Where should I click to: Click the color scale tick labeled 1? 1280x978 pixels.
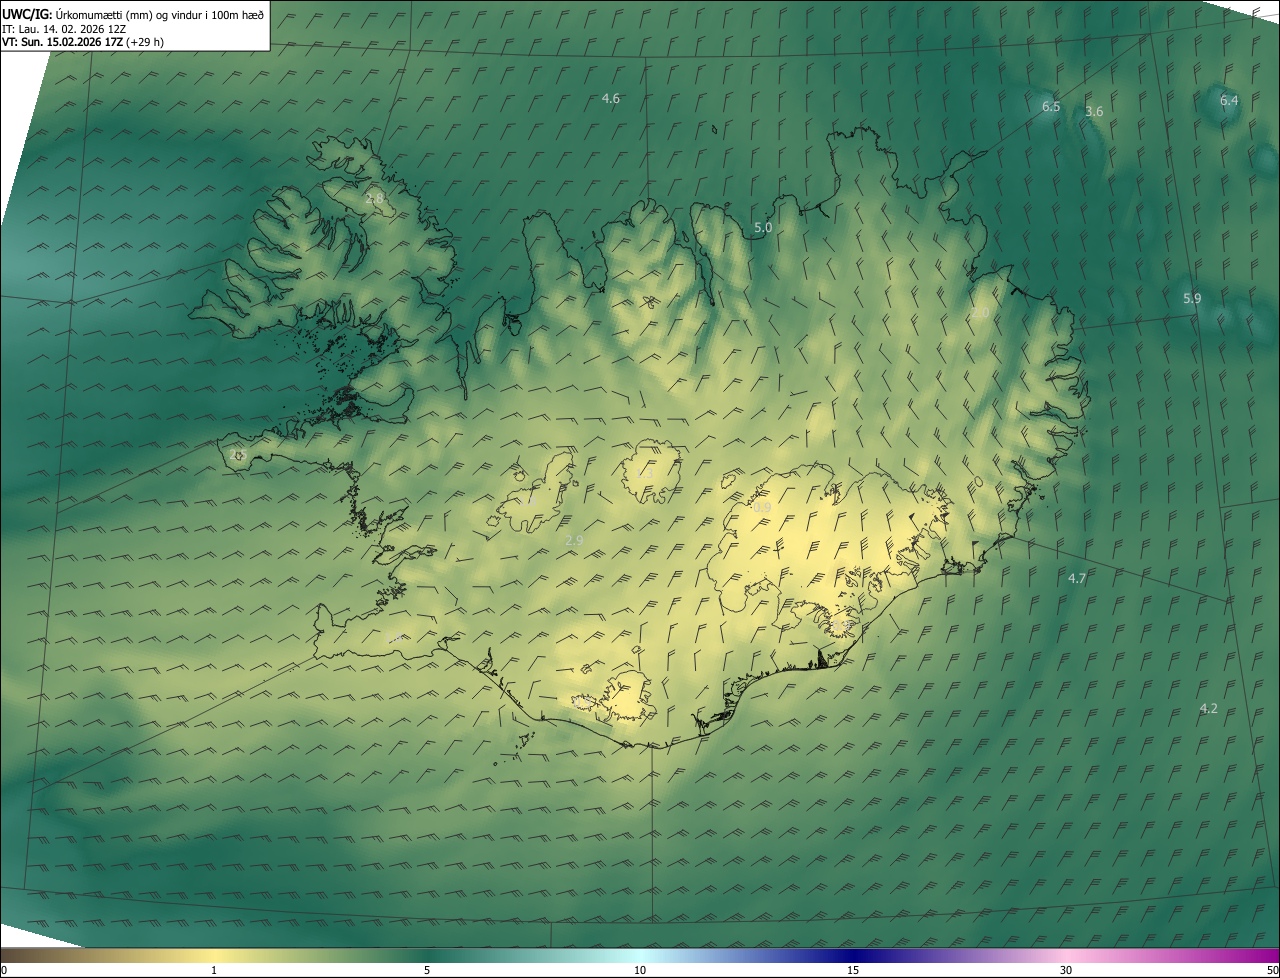(214, 970)
